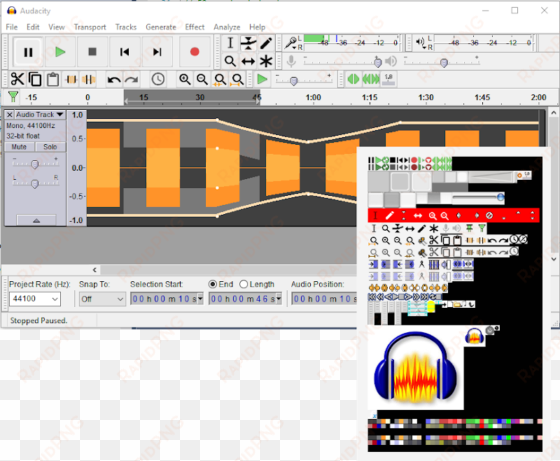Open the Generate menu
Screen dimensions: 560x461
[x=161, y=27]
